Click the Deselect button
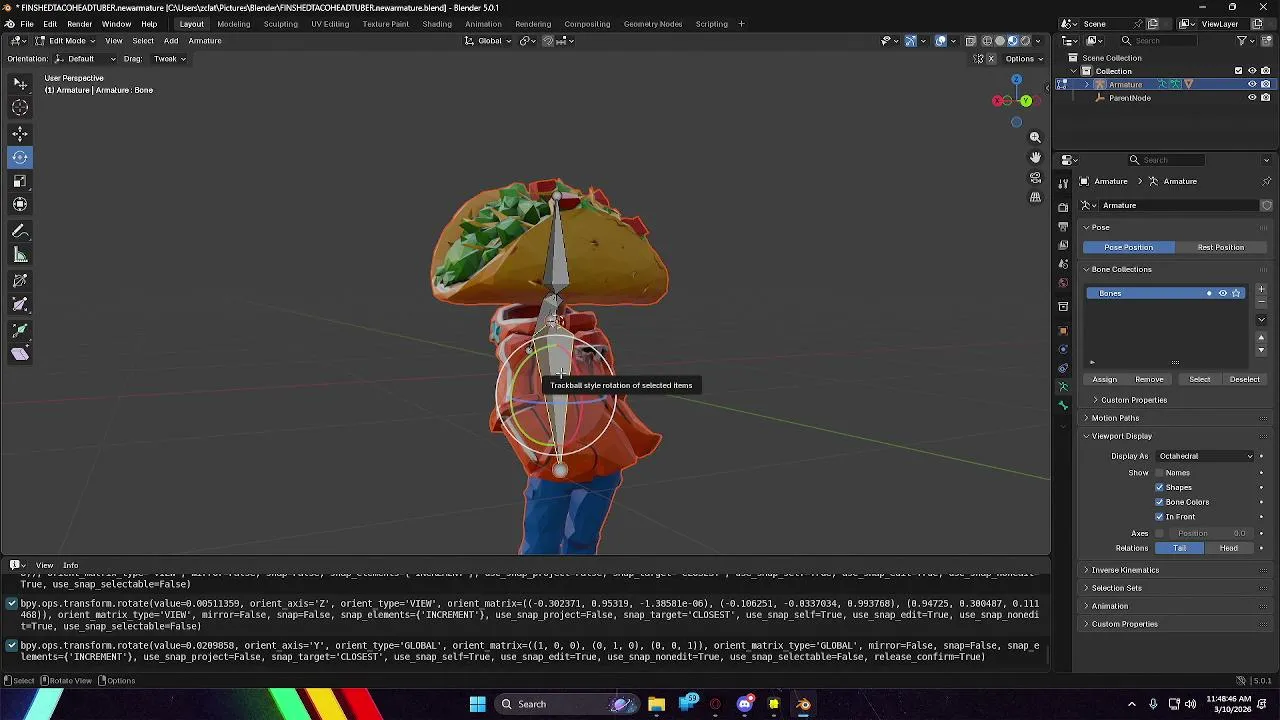This screenshot has height=720, width=1280. point(1245,380)
